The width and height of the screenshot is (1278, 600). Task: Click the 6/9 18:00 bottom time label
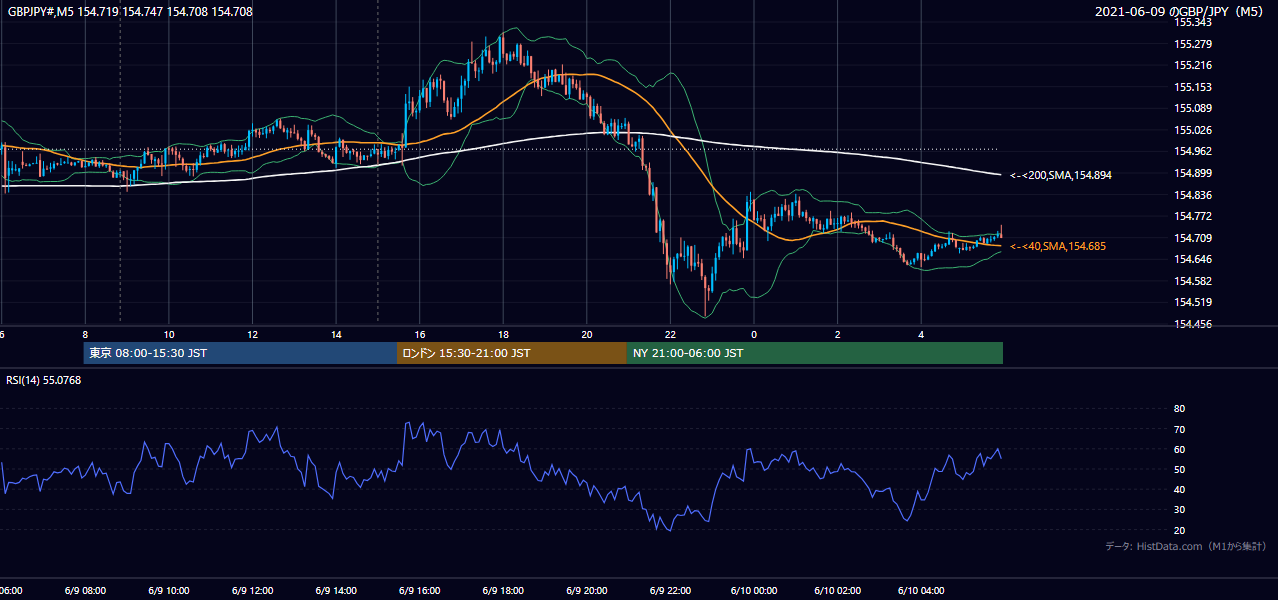(x=503, y=590)
